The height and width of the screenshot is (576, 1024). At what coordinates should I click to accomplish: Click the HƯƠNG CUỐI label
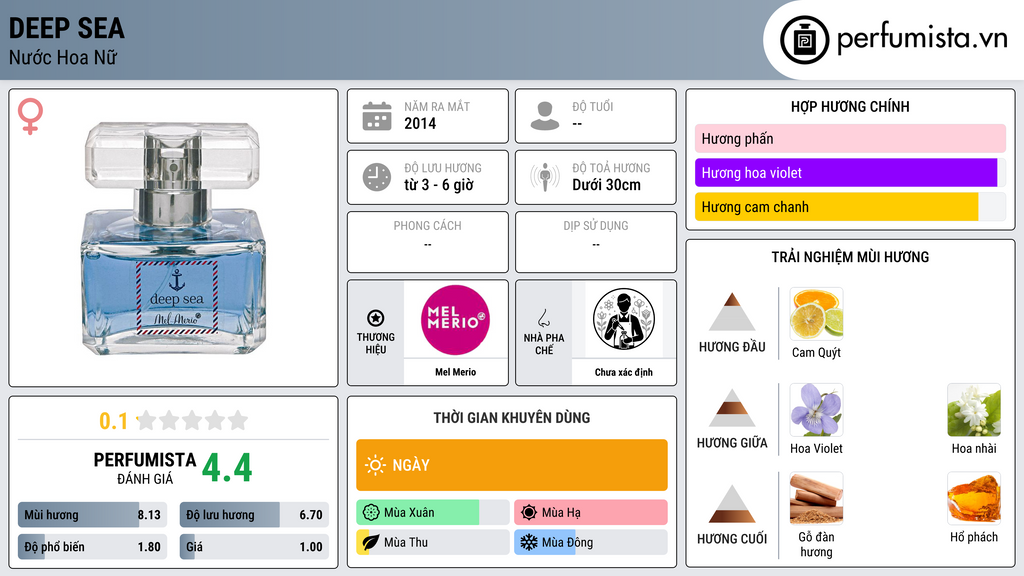(x=732, y=539)
